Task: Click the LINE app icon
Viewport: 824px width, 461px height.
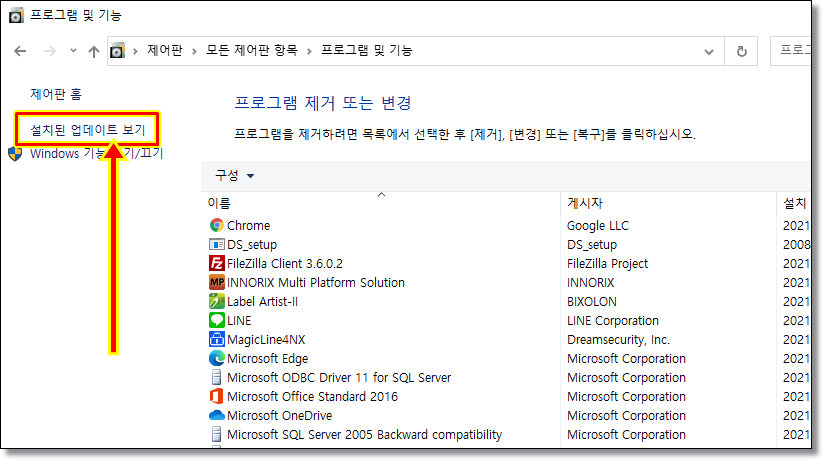Action: (216, 320)
